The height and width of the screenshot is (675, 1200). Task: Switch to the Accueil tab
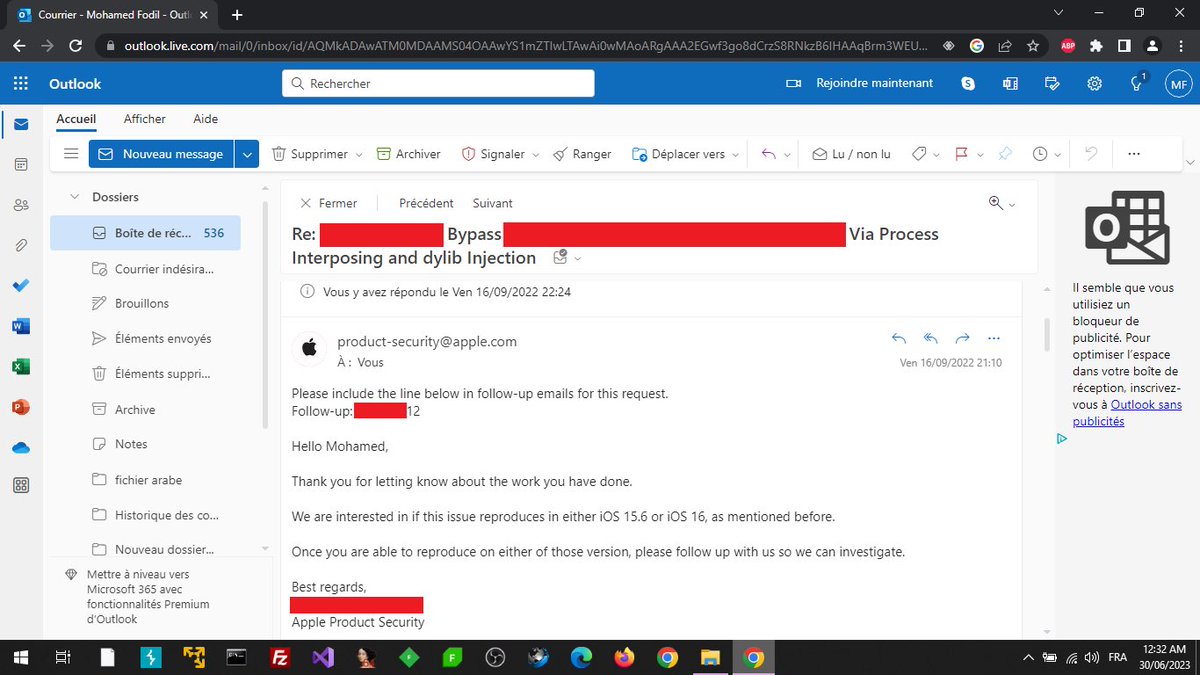point(76,119)
